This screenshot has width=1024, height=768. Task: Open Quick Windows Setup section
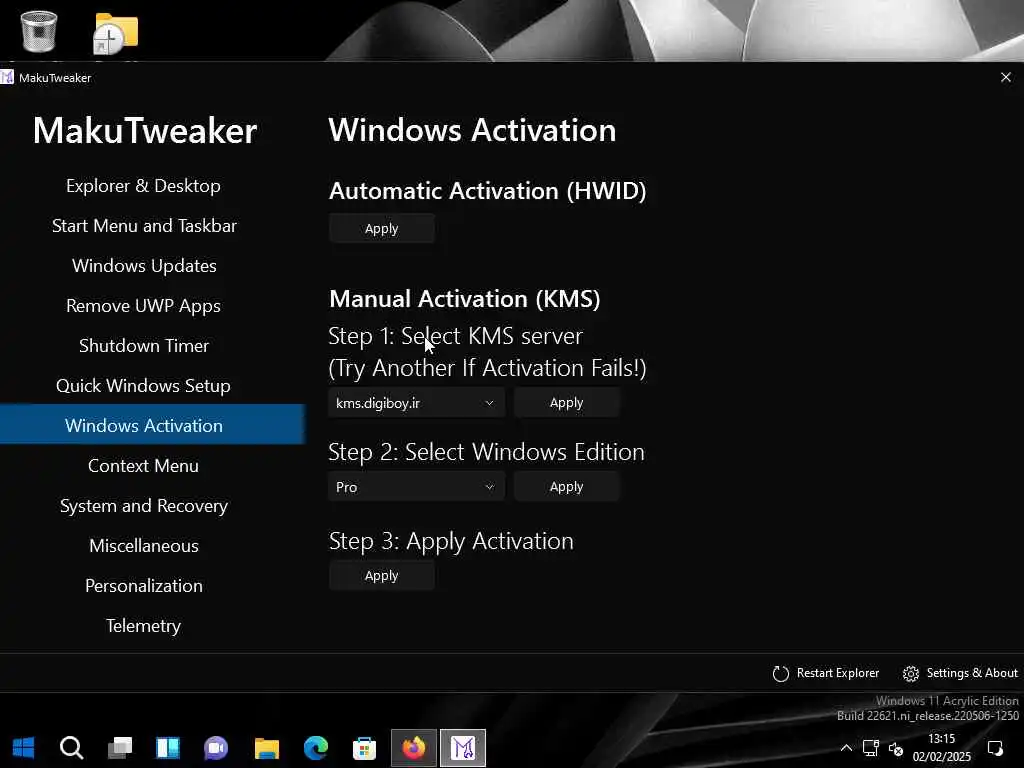(144, 386)
